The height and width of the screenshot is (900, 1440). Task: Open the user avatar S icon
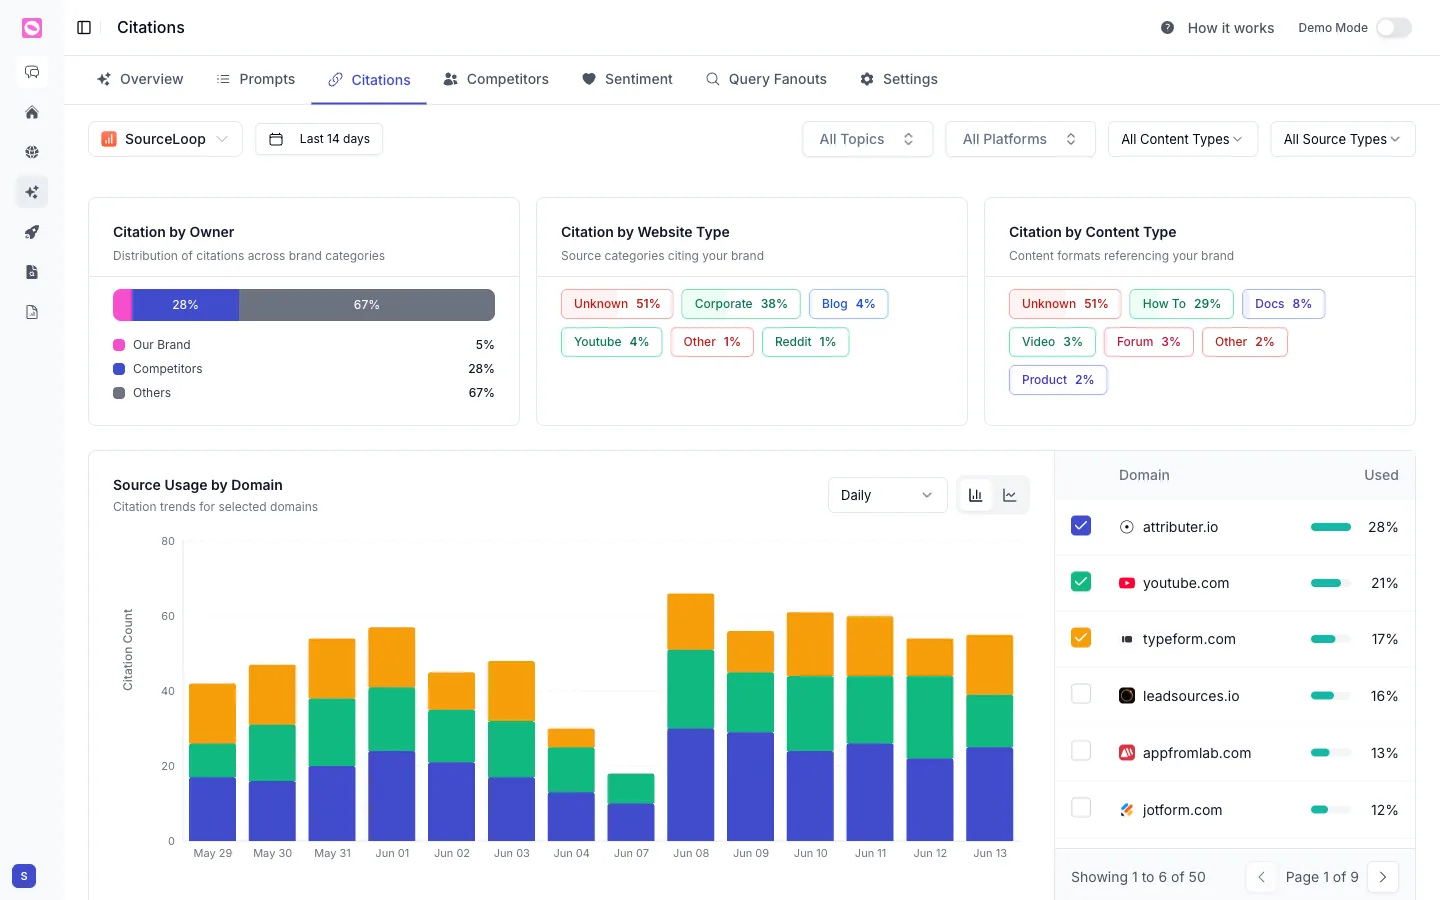[x=24, y=876]
